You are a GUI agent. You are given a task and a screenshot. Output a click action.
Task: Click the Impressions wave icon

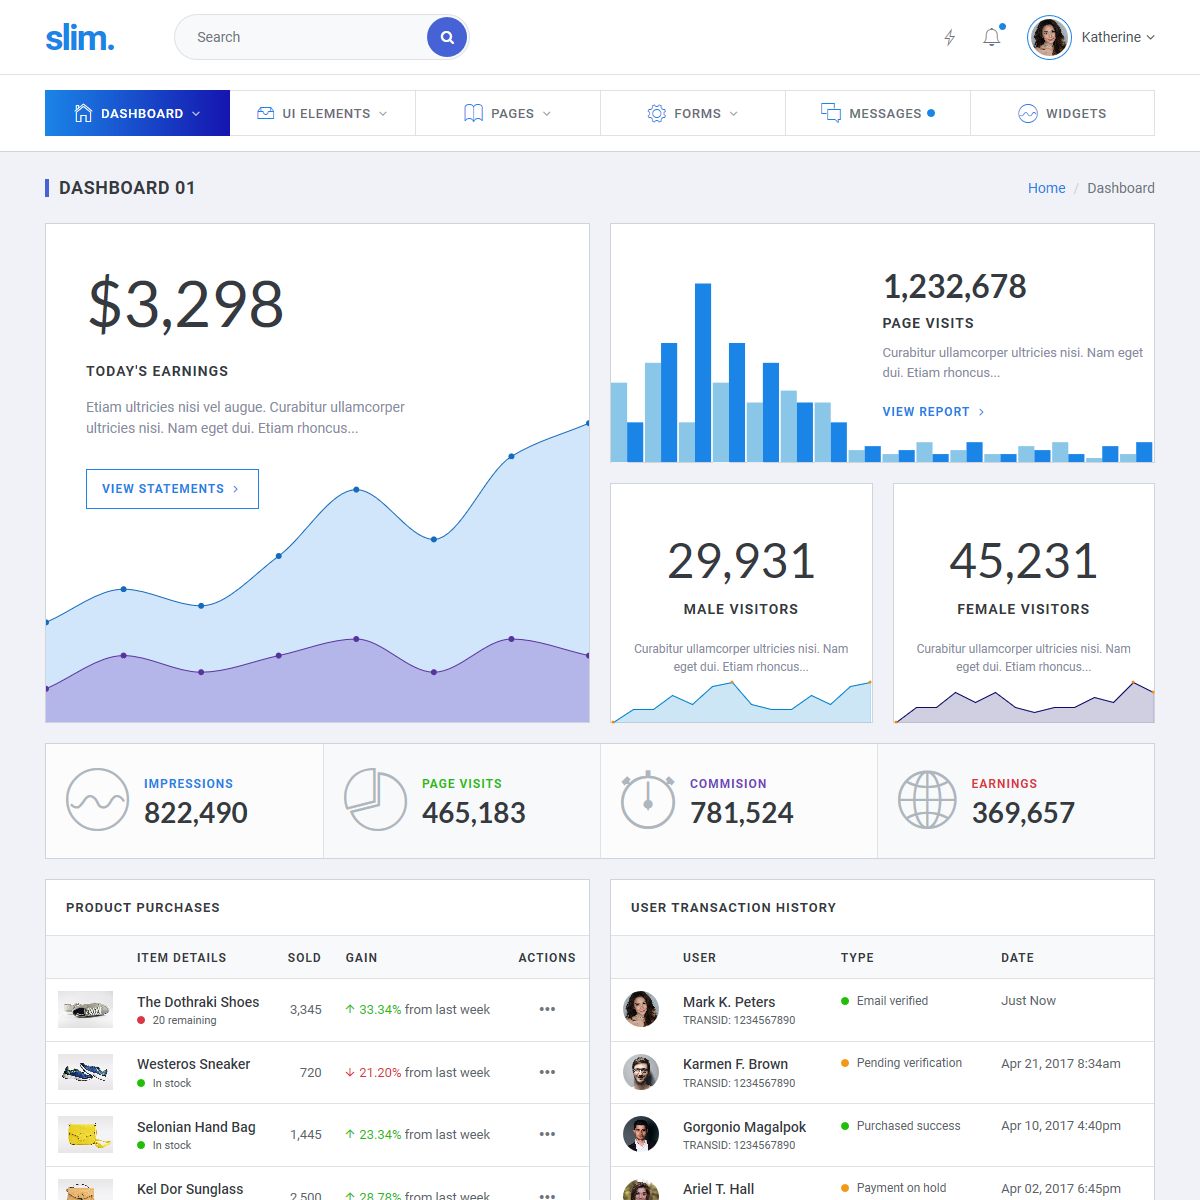click(97, 800)
